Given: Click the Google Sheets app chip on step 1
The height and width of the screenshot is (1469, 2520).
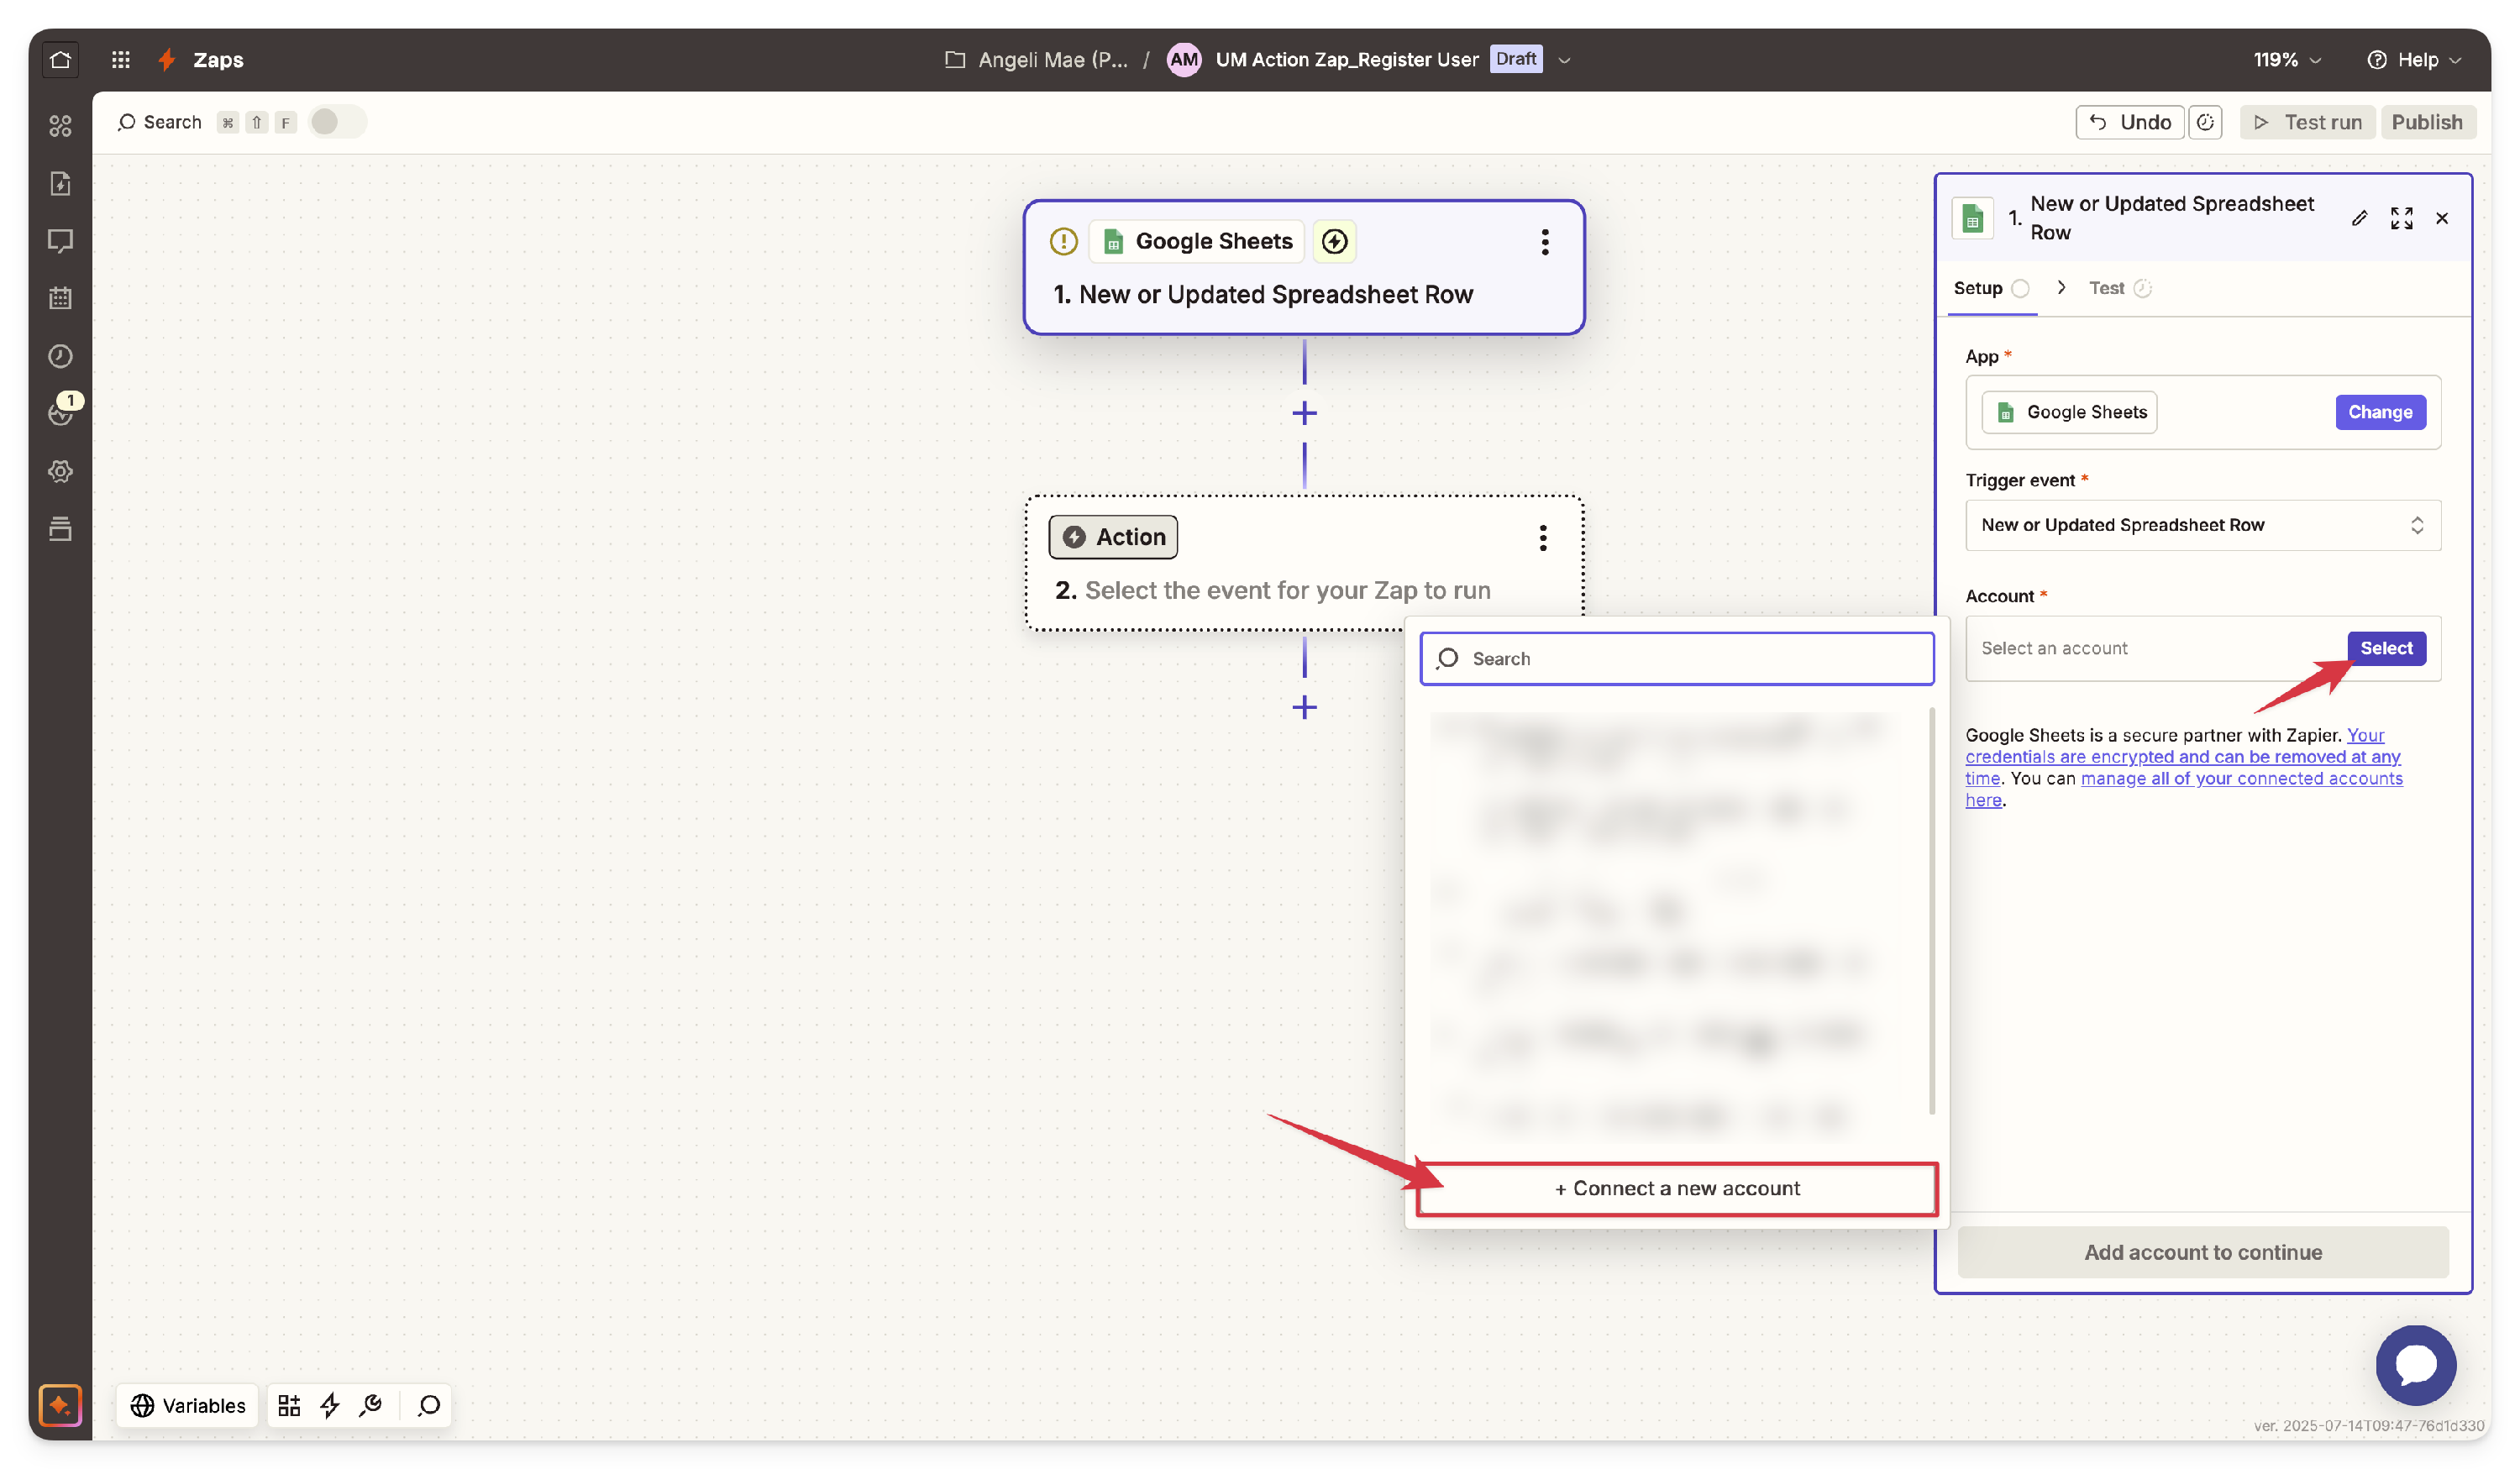Looking at the screenshot, I should coord(1197,241).
